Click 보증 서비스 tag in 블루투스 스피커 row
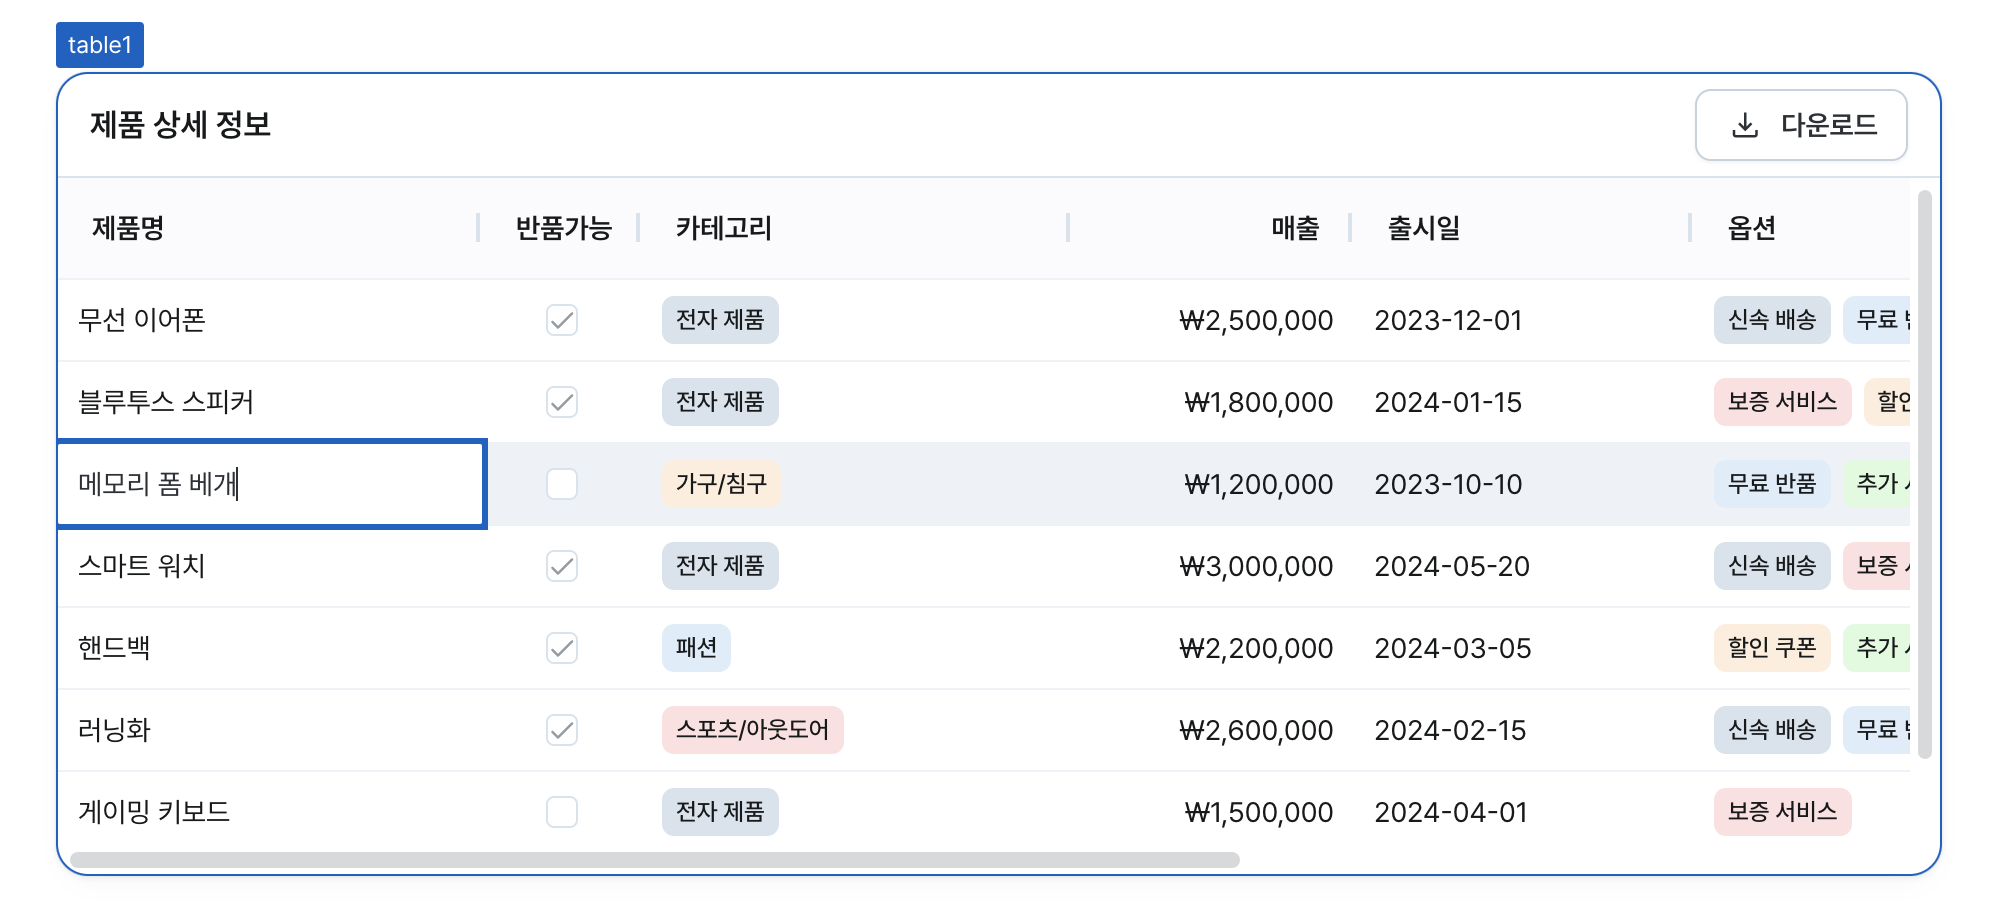Image resolution: width=1994 pixels, height=918 pixels. click(1783, 402)
